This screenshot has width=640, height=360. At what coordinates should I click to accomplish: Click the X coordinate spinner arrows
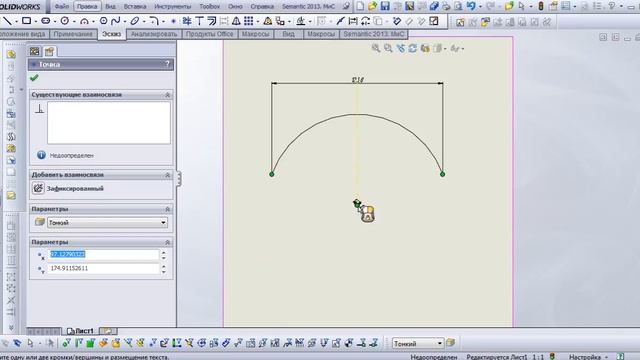163,255
